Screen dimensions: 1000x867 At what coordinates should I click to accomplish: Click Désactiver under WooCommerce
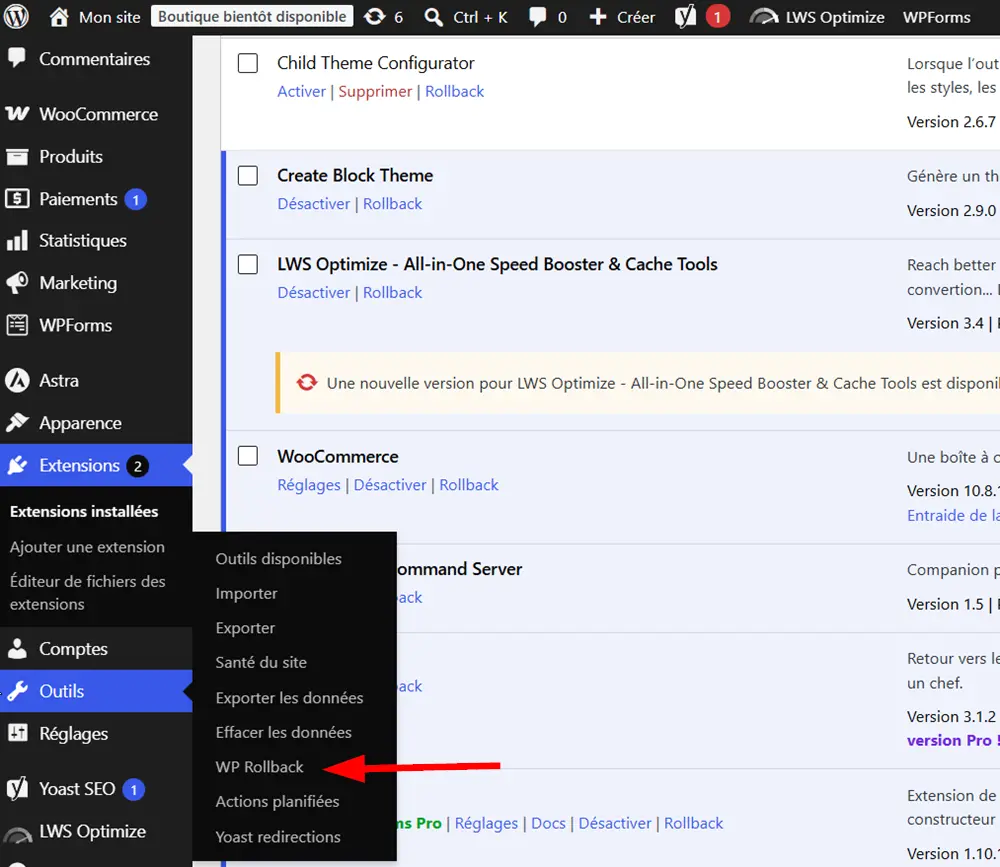pos(390,485)
